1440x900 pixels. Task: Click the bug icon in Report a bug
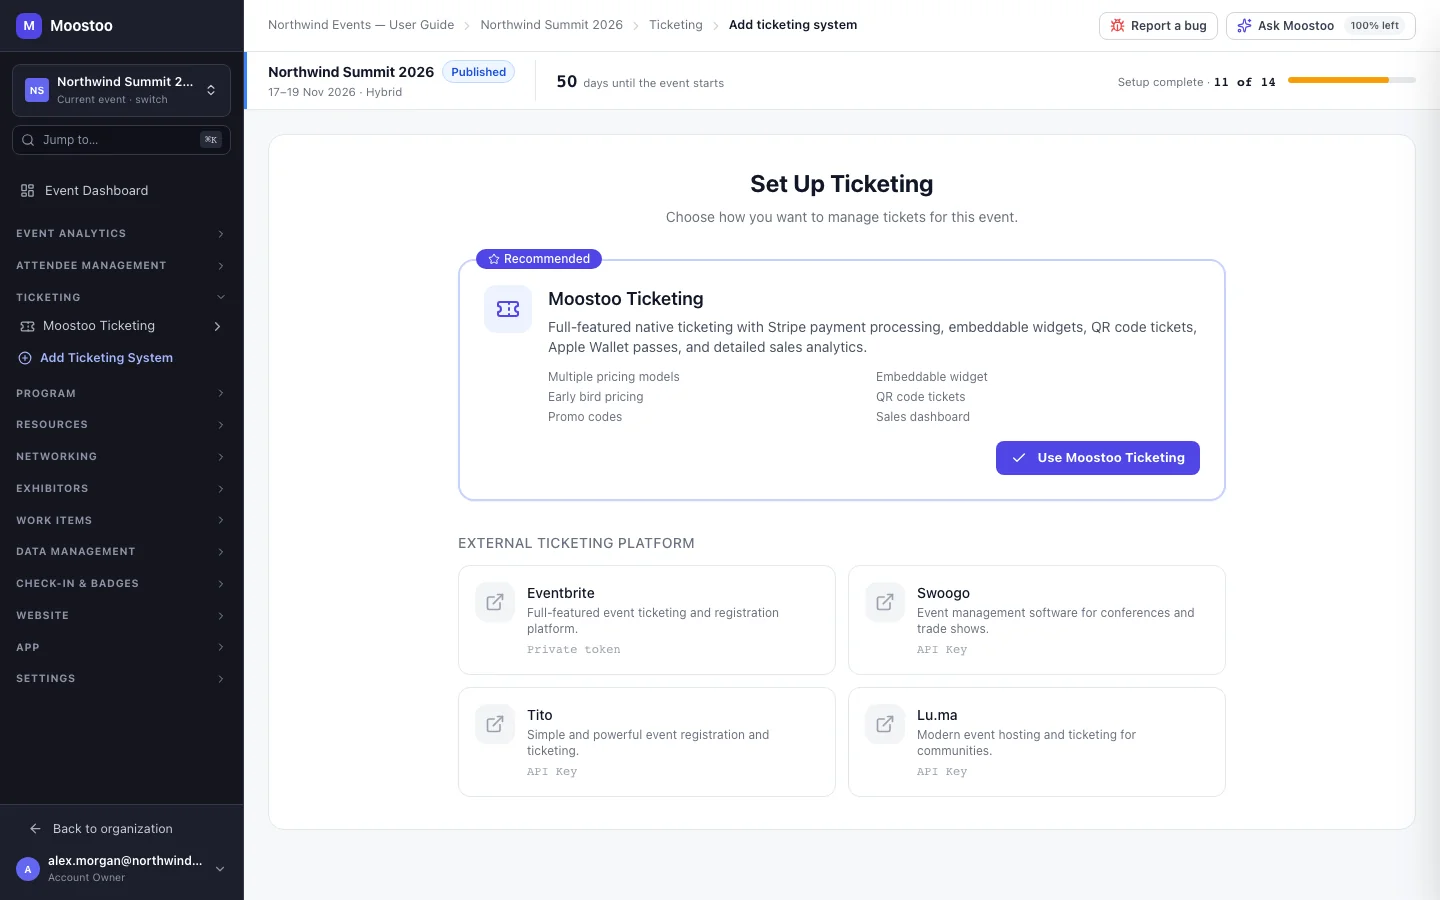pyautogui.click(x=1118, y=25)
